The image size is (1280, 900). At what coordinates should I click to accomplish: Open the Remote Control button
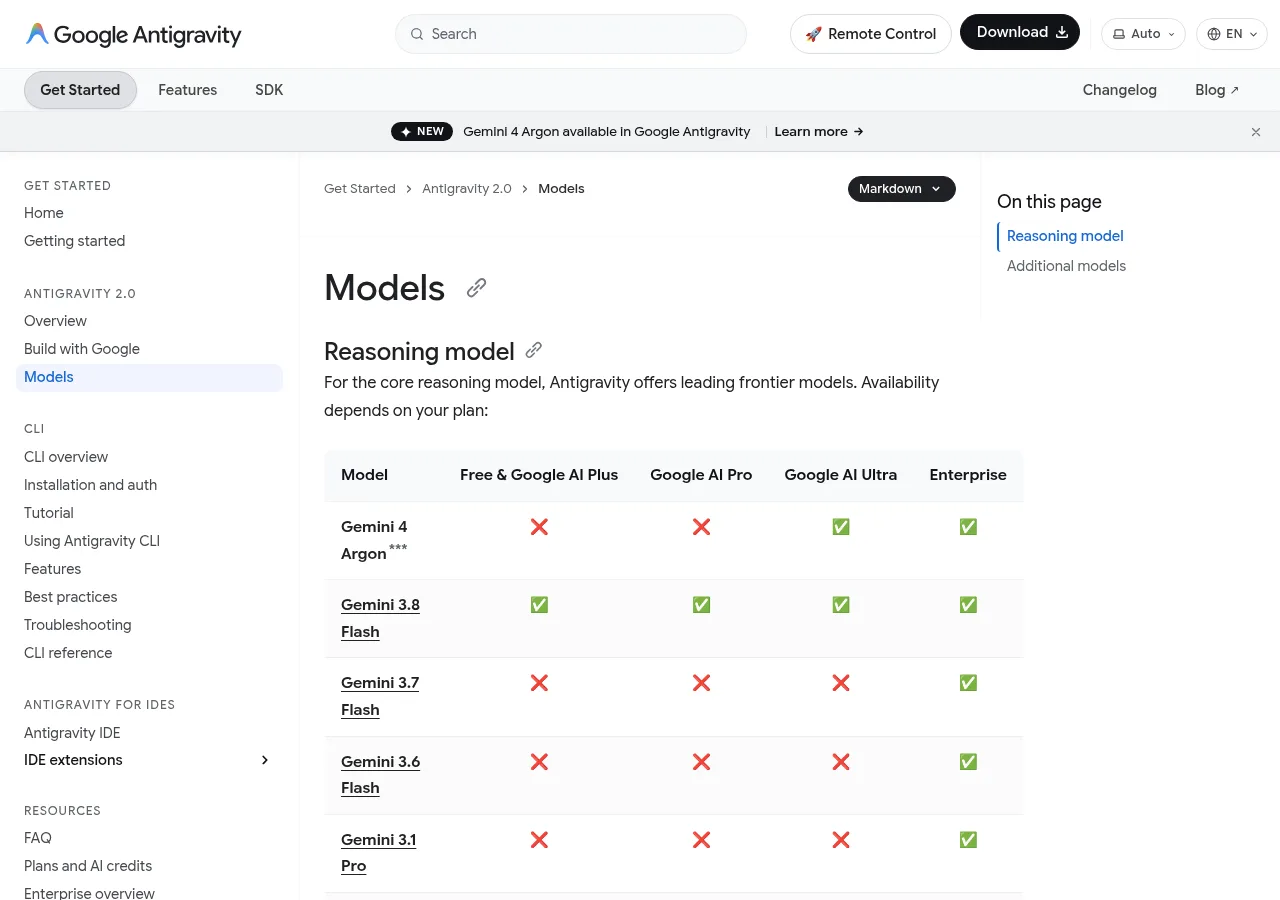[x=871, y=34]
